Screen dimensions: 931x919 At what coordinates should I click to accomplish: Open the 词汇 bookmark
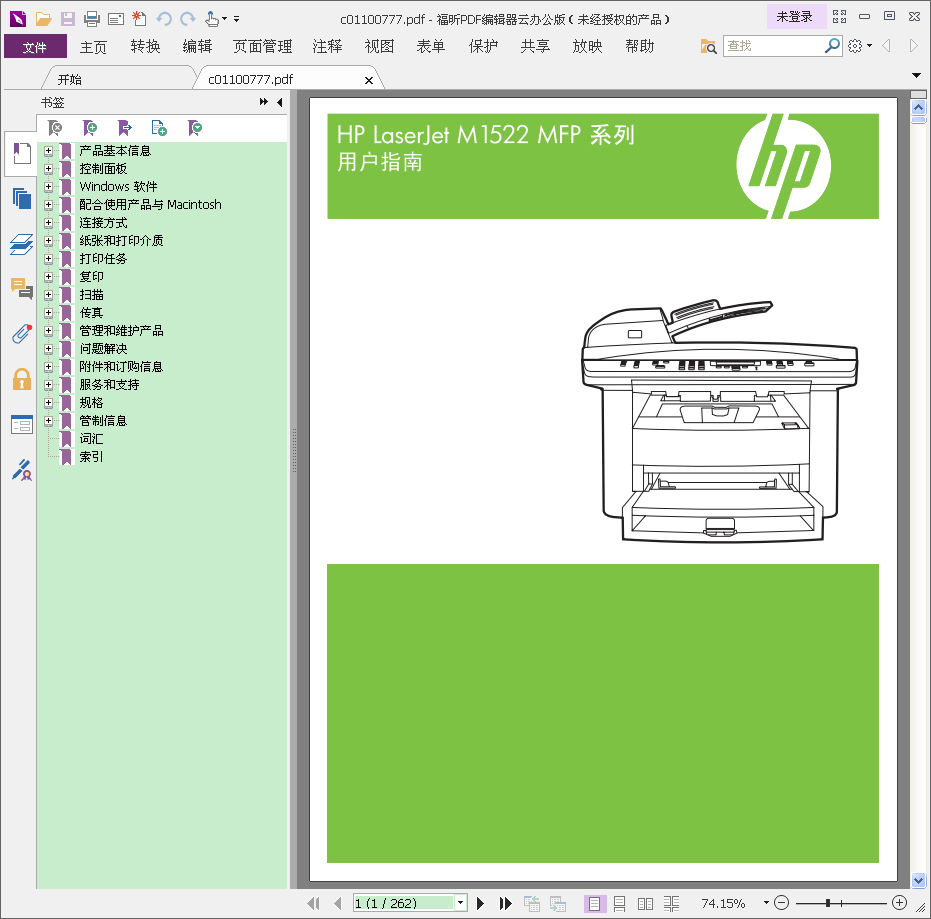click(91, 439)
